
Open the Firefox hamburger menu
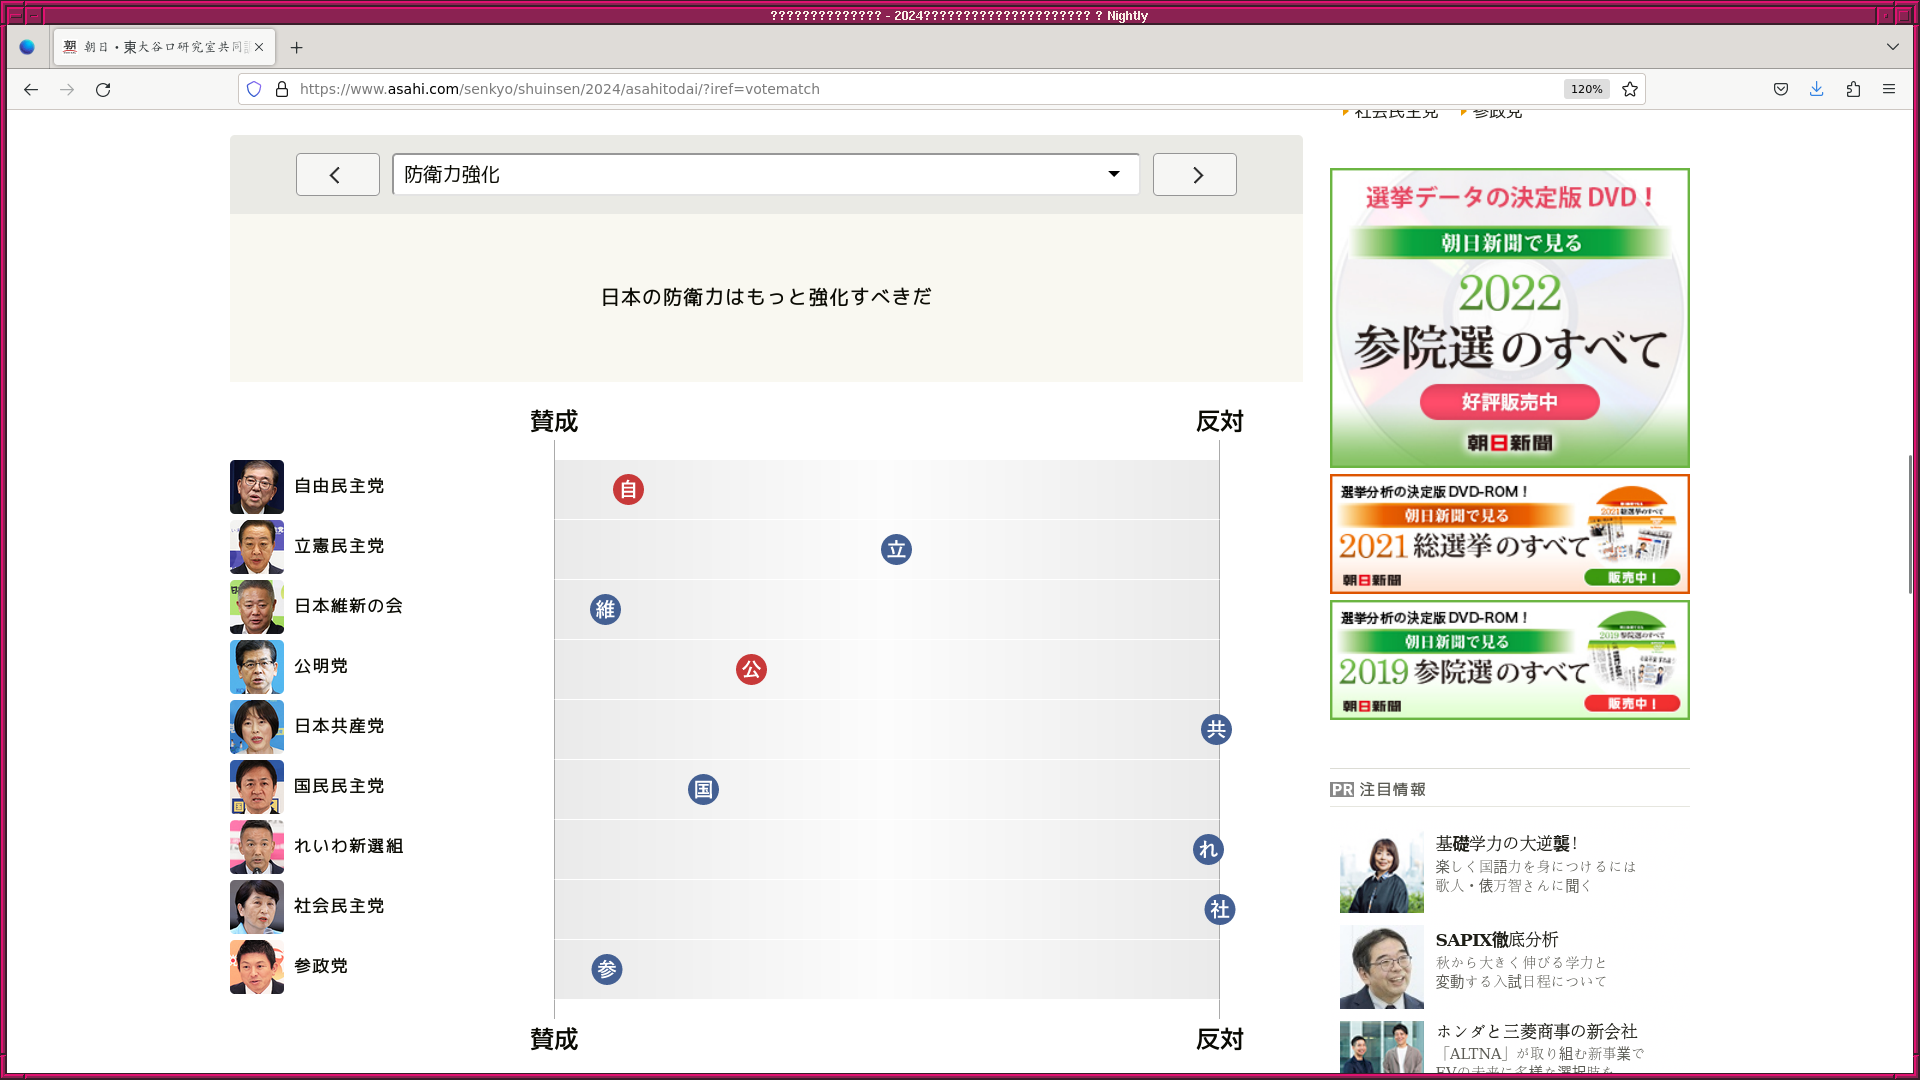click(1889, 89)
